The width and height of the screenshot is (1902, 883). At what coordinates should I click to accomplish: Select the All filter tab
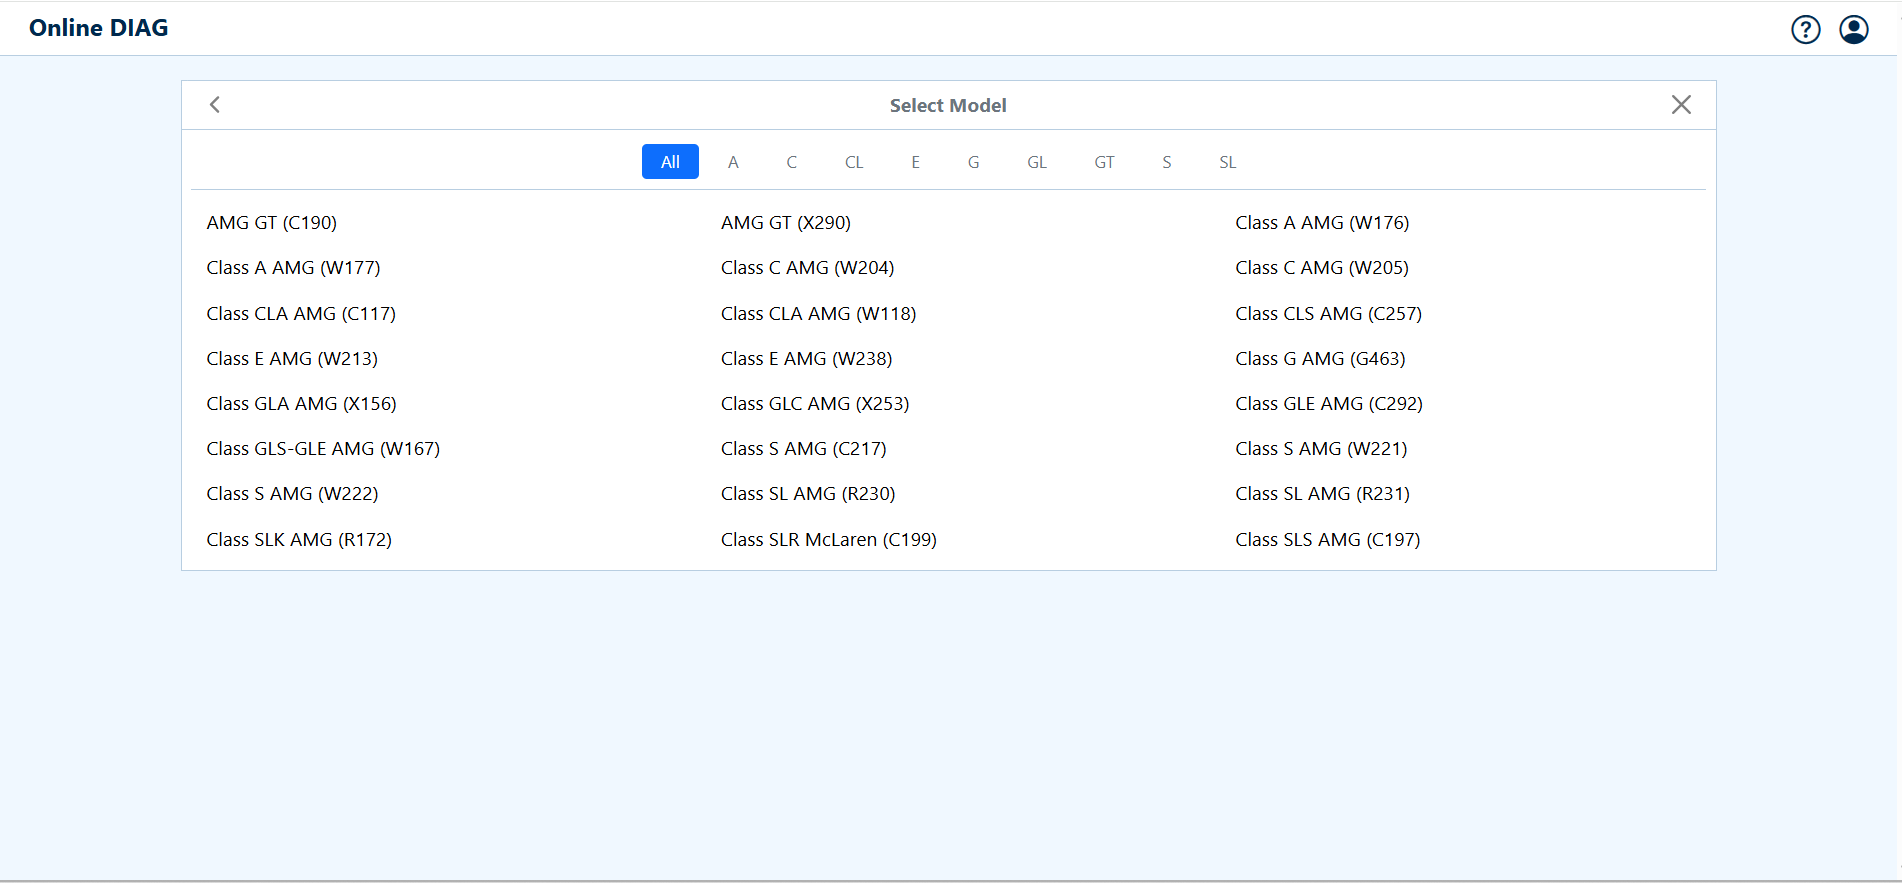pyautogui.click(x=670, y=162)
